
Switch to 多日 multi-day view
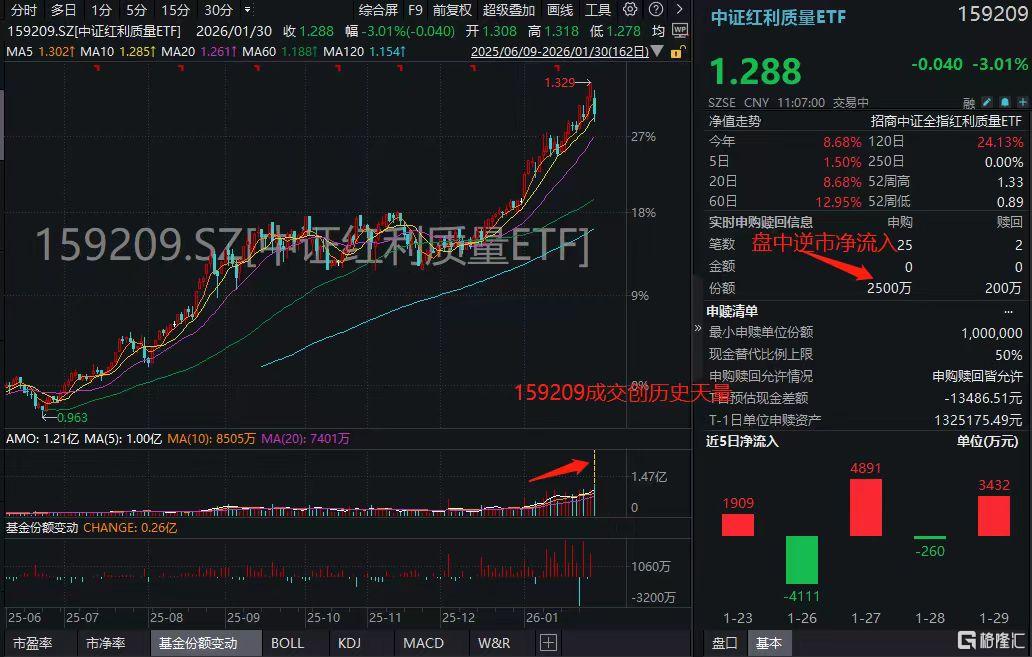click(x=63, y=10)
